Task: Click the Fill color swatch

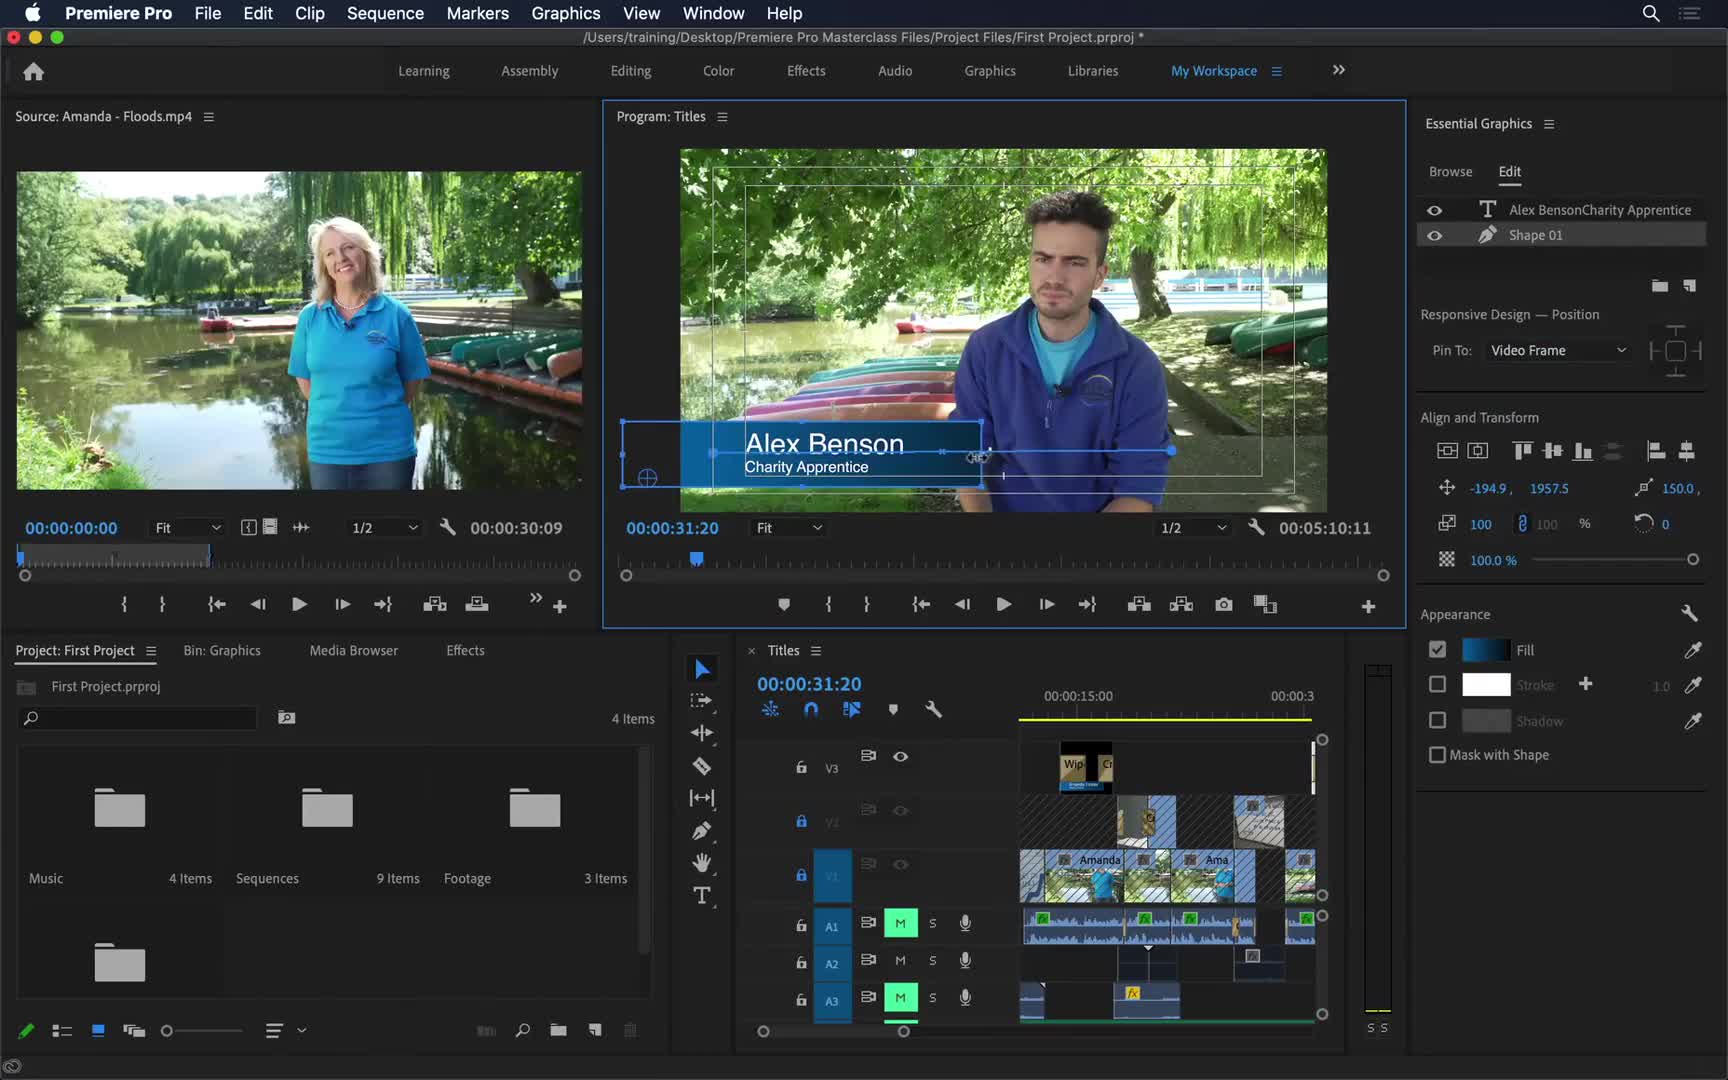Action: 1485,650
